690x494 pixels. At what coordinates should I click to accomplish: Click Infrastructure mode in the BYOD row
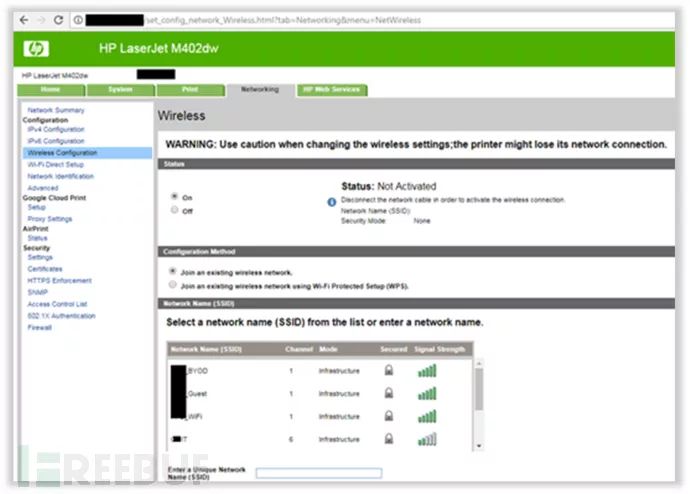339,371
